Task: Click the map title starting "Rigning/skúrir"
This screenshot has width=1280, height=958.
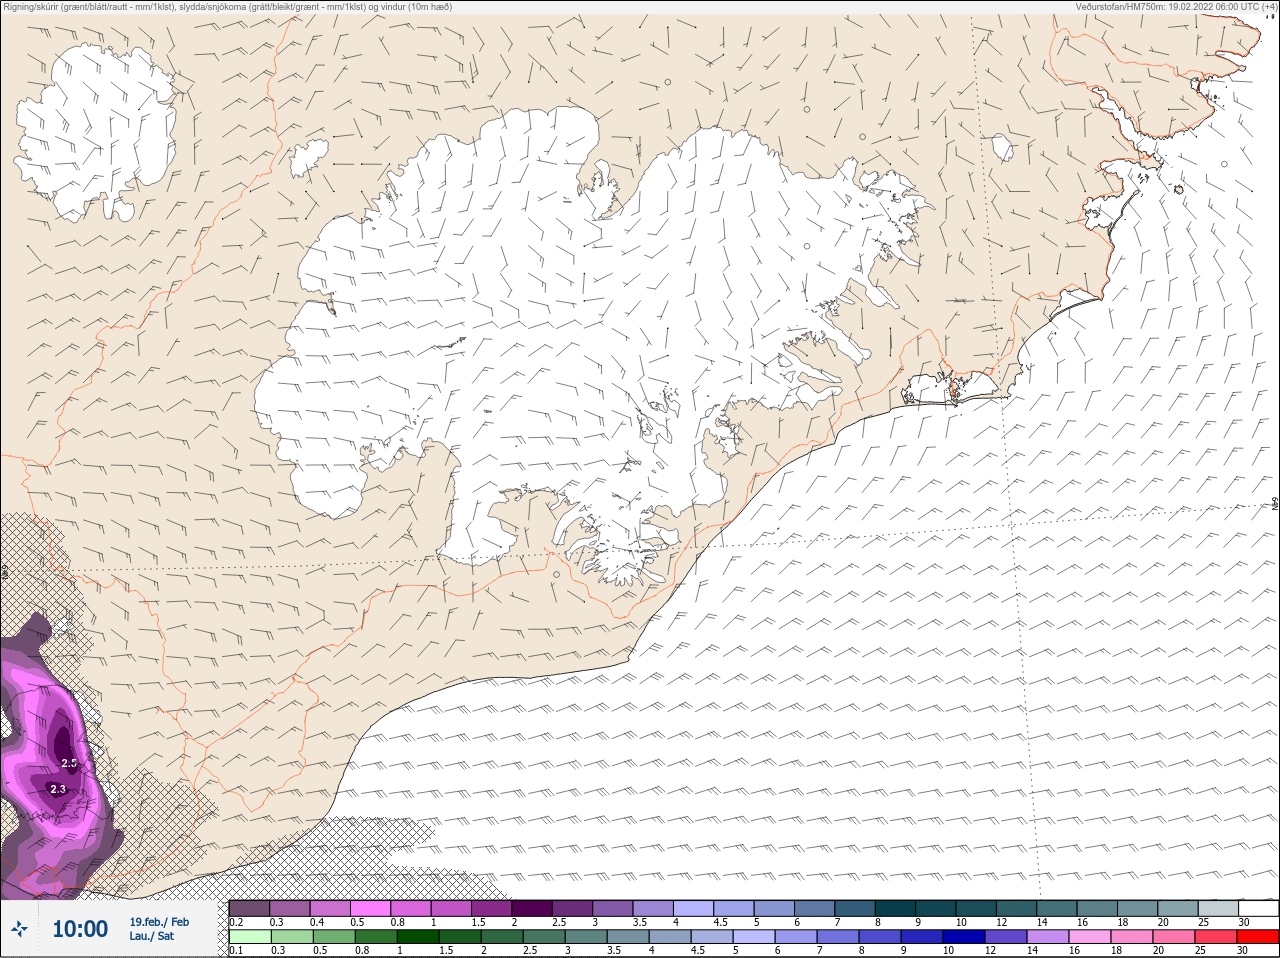Action: pyautogui.click(x=228, y=6)
